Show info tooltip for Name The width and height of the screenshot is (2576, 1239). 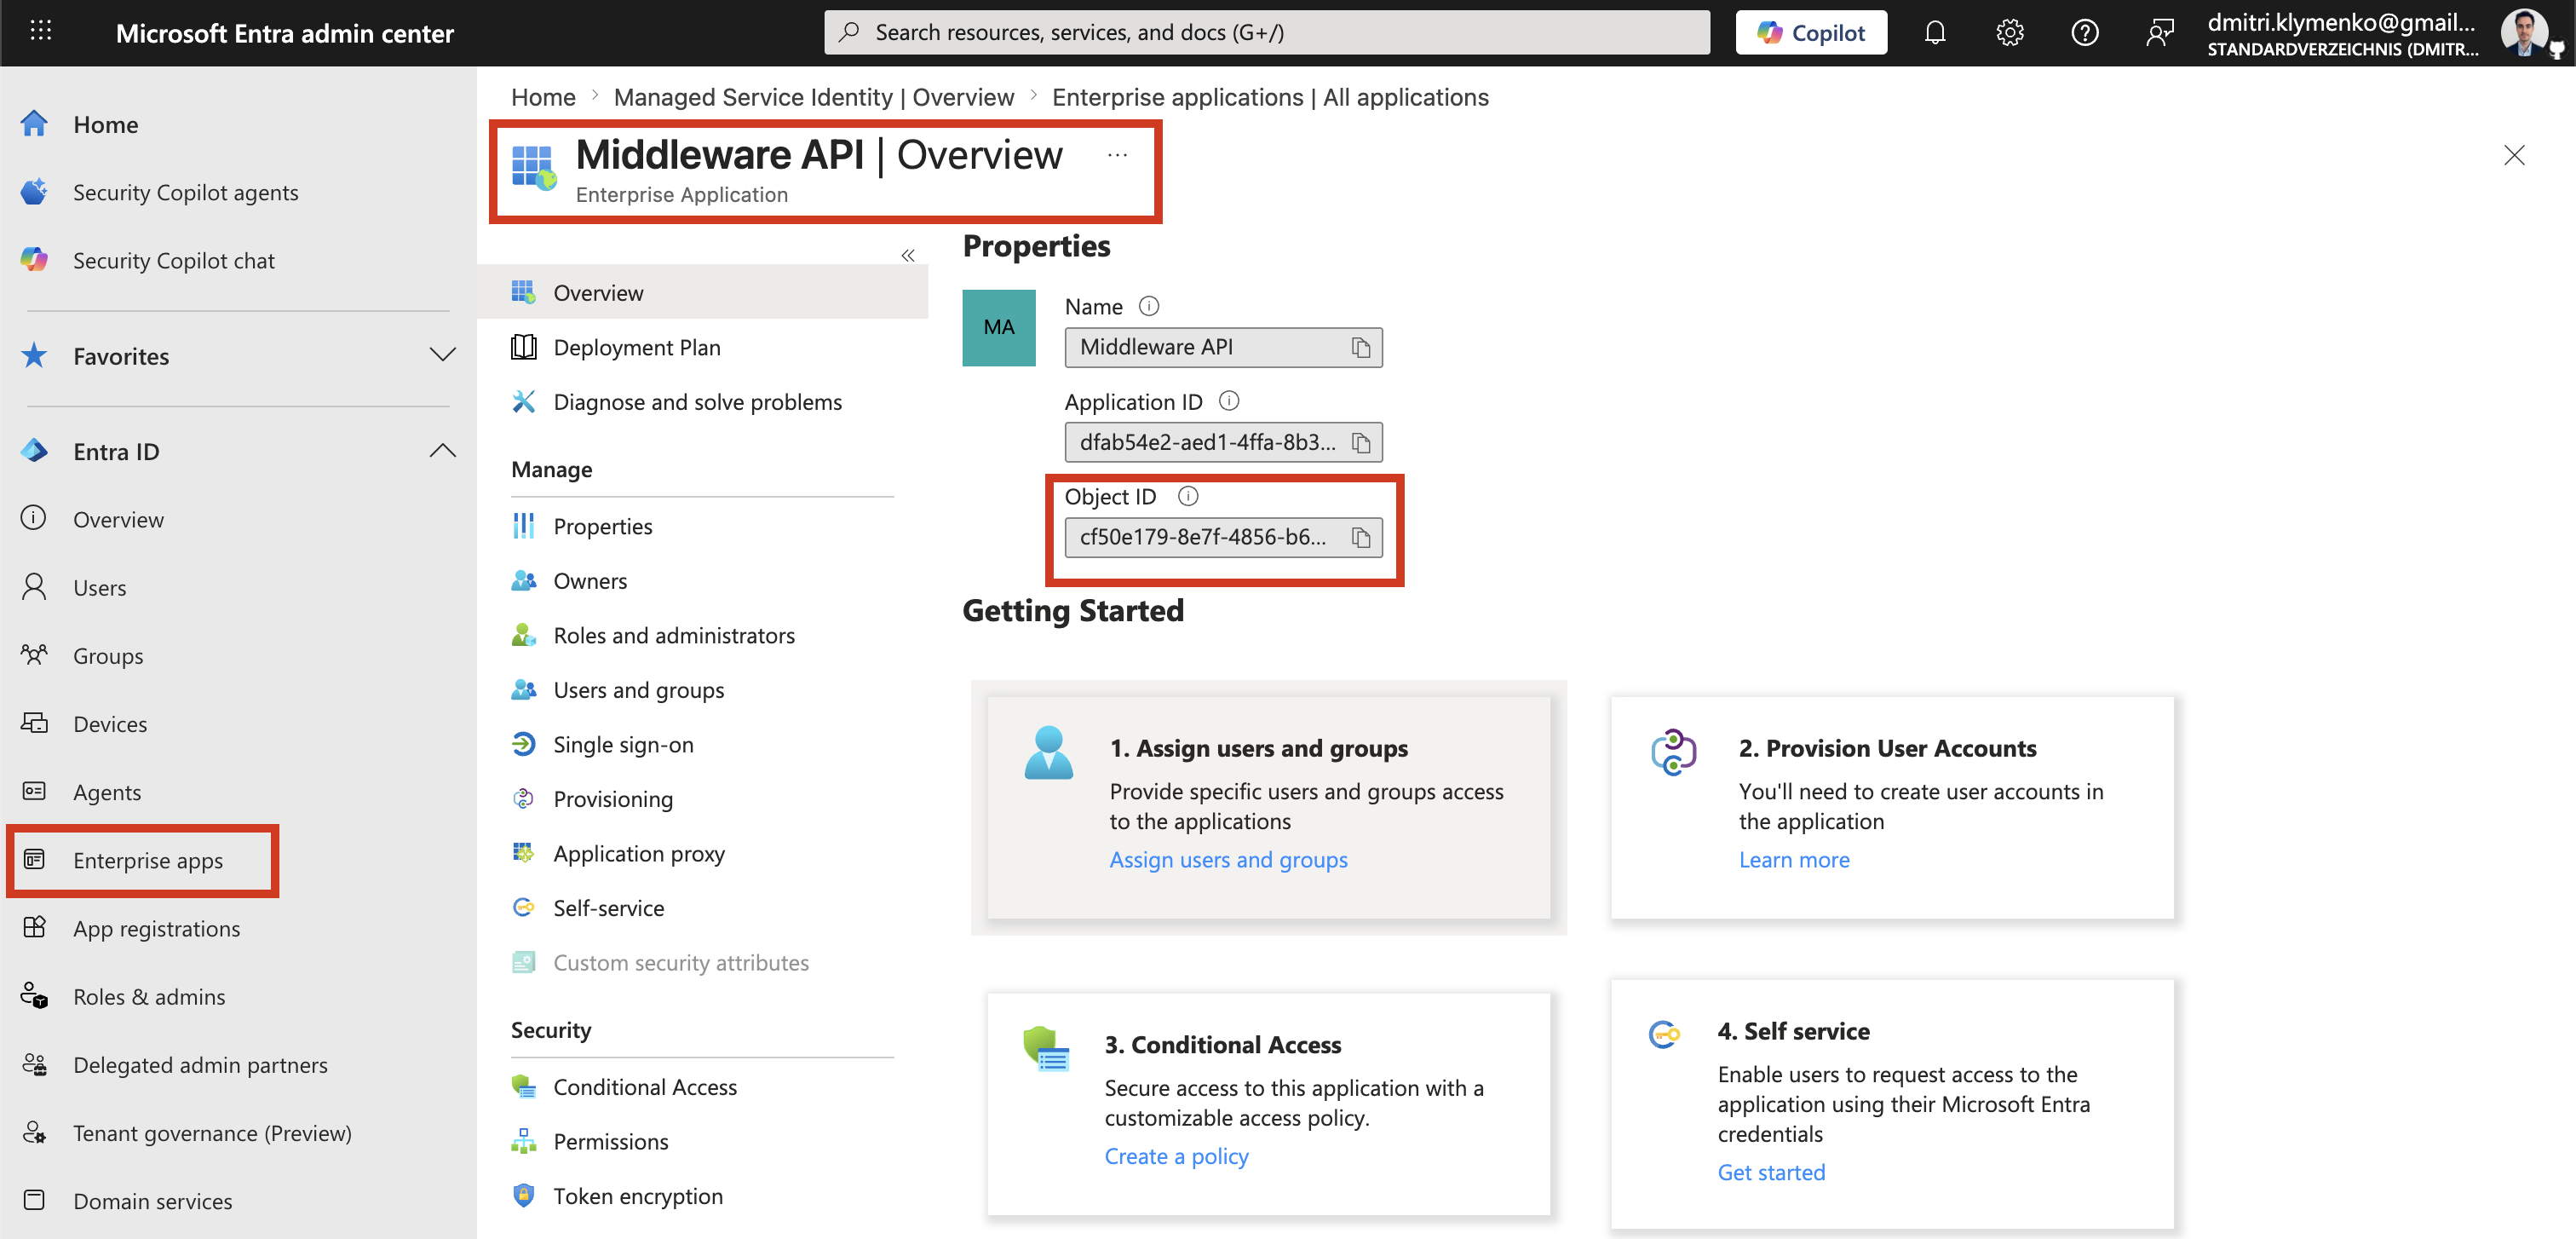pos(1149,306)
